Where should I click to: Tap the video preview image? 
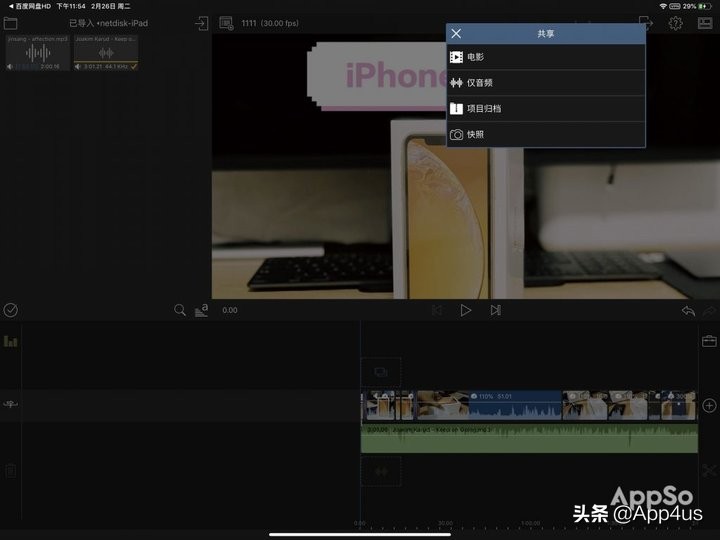[466, 166]
